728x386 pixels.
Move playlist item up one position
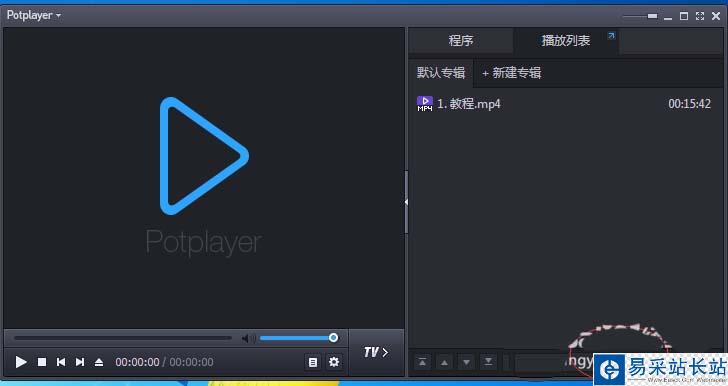[x=444, y=362]
